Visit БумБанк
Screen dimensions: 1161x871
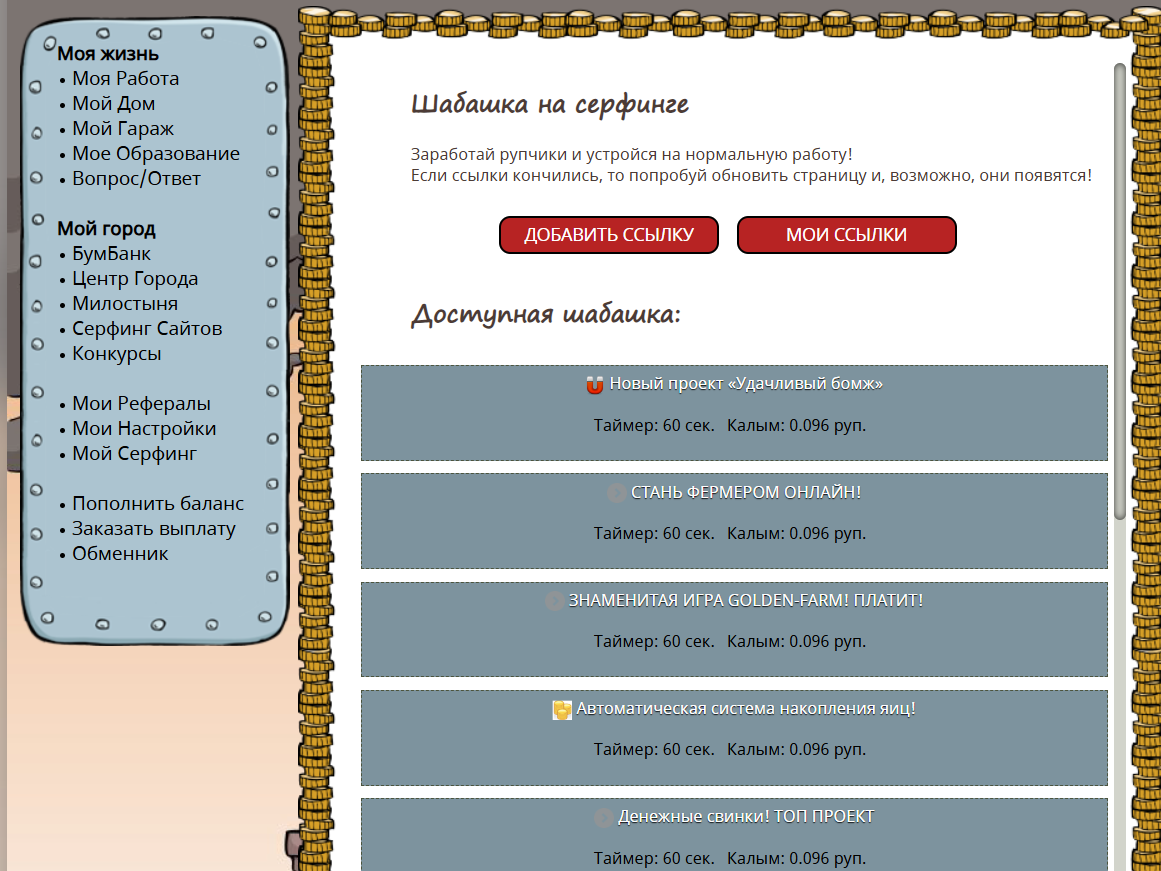coord(111,254)
